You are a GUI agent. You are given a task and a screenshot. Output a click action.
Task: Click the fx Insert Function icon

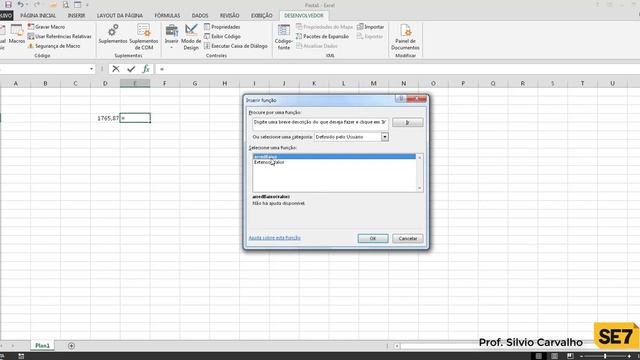146,69
